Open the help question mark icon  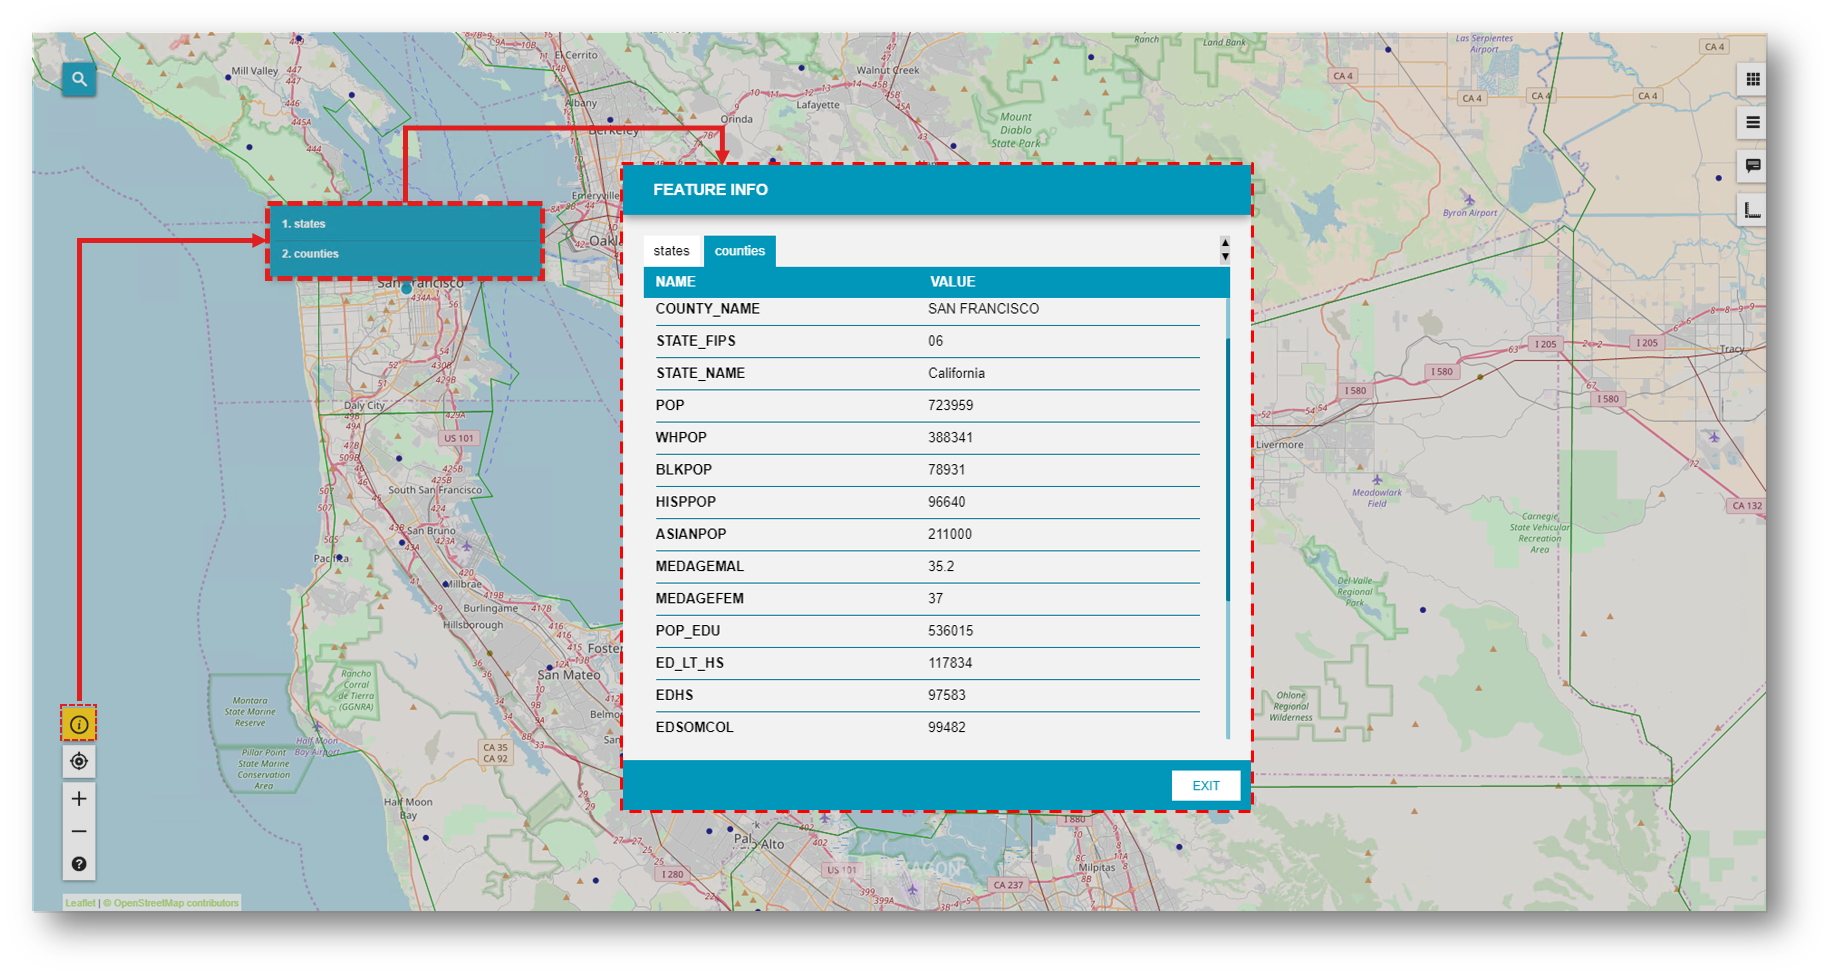click(79, 864)
